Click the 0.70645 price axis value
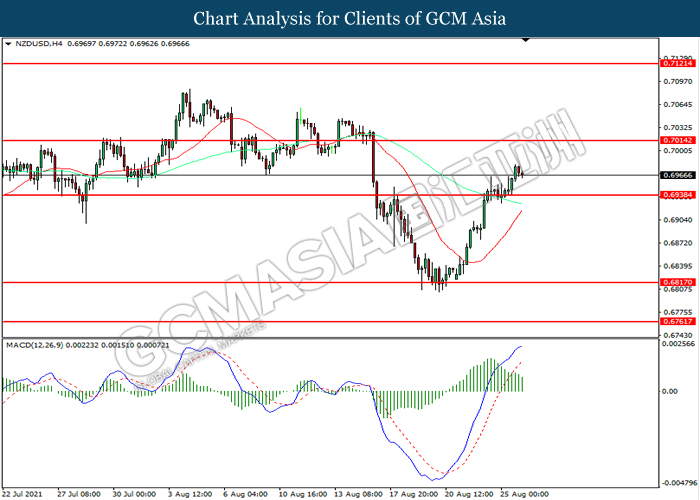700x500 pixels. point(678,104)
